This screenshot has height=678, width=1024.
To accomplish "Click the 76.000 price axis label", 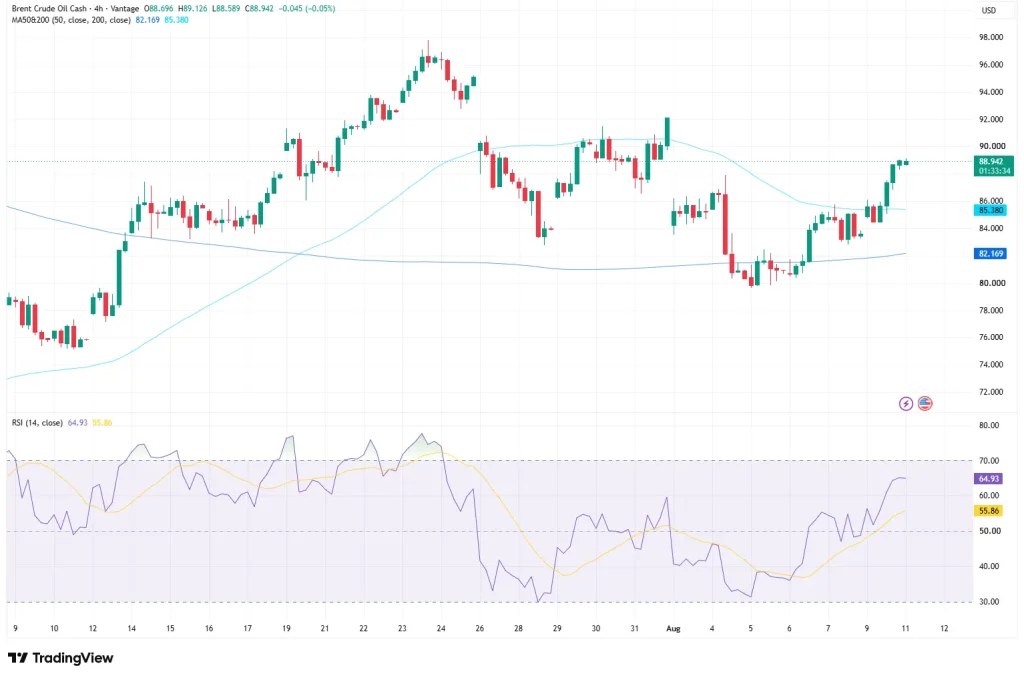I will [x=991, y=338].
